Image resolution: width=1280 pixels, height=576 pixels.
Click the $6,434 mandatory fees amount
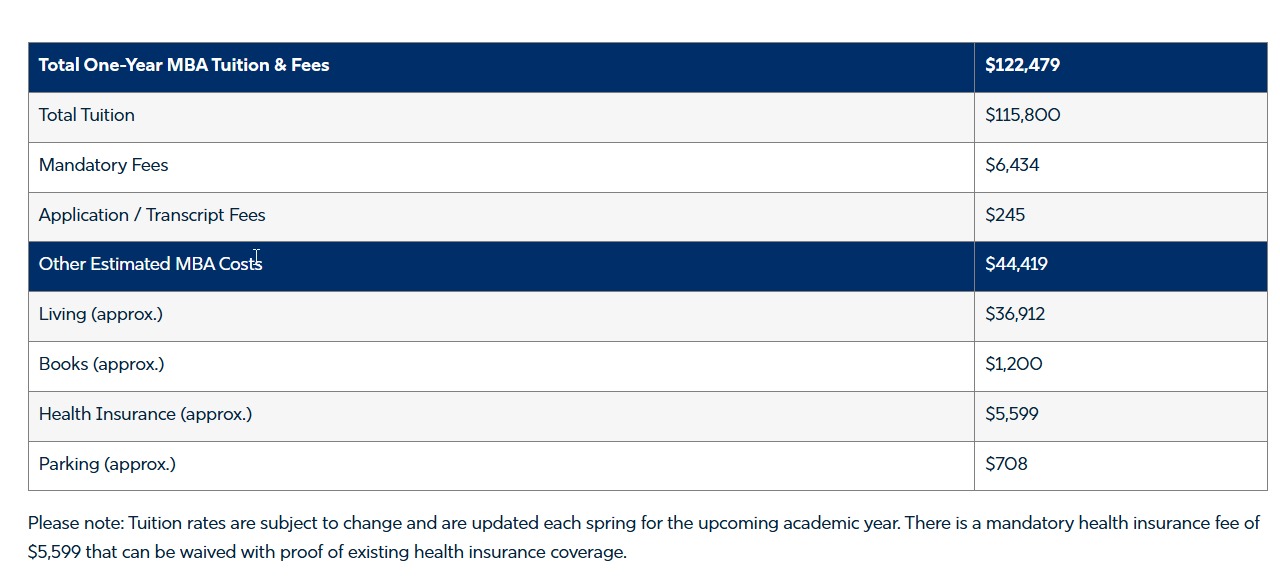pos(1012,165)
